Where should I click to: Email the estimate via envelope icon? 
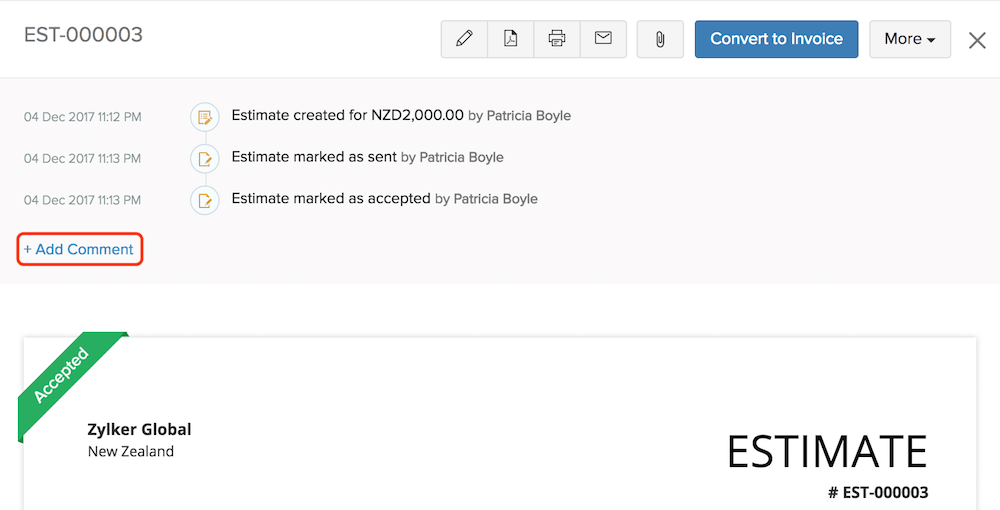(603, 39)
